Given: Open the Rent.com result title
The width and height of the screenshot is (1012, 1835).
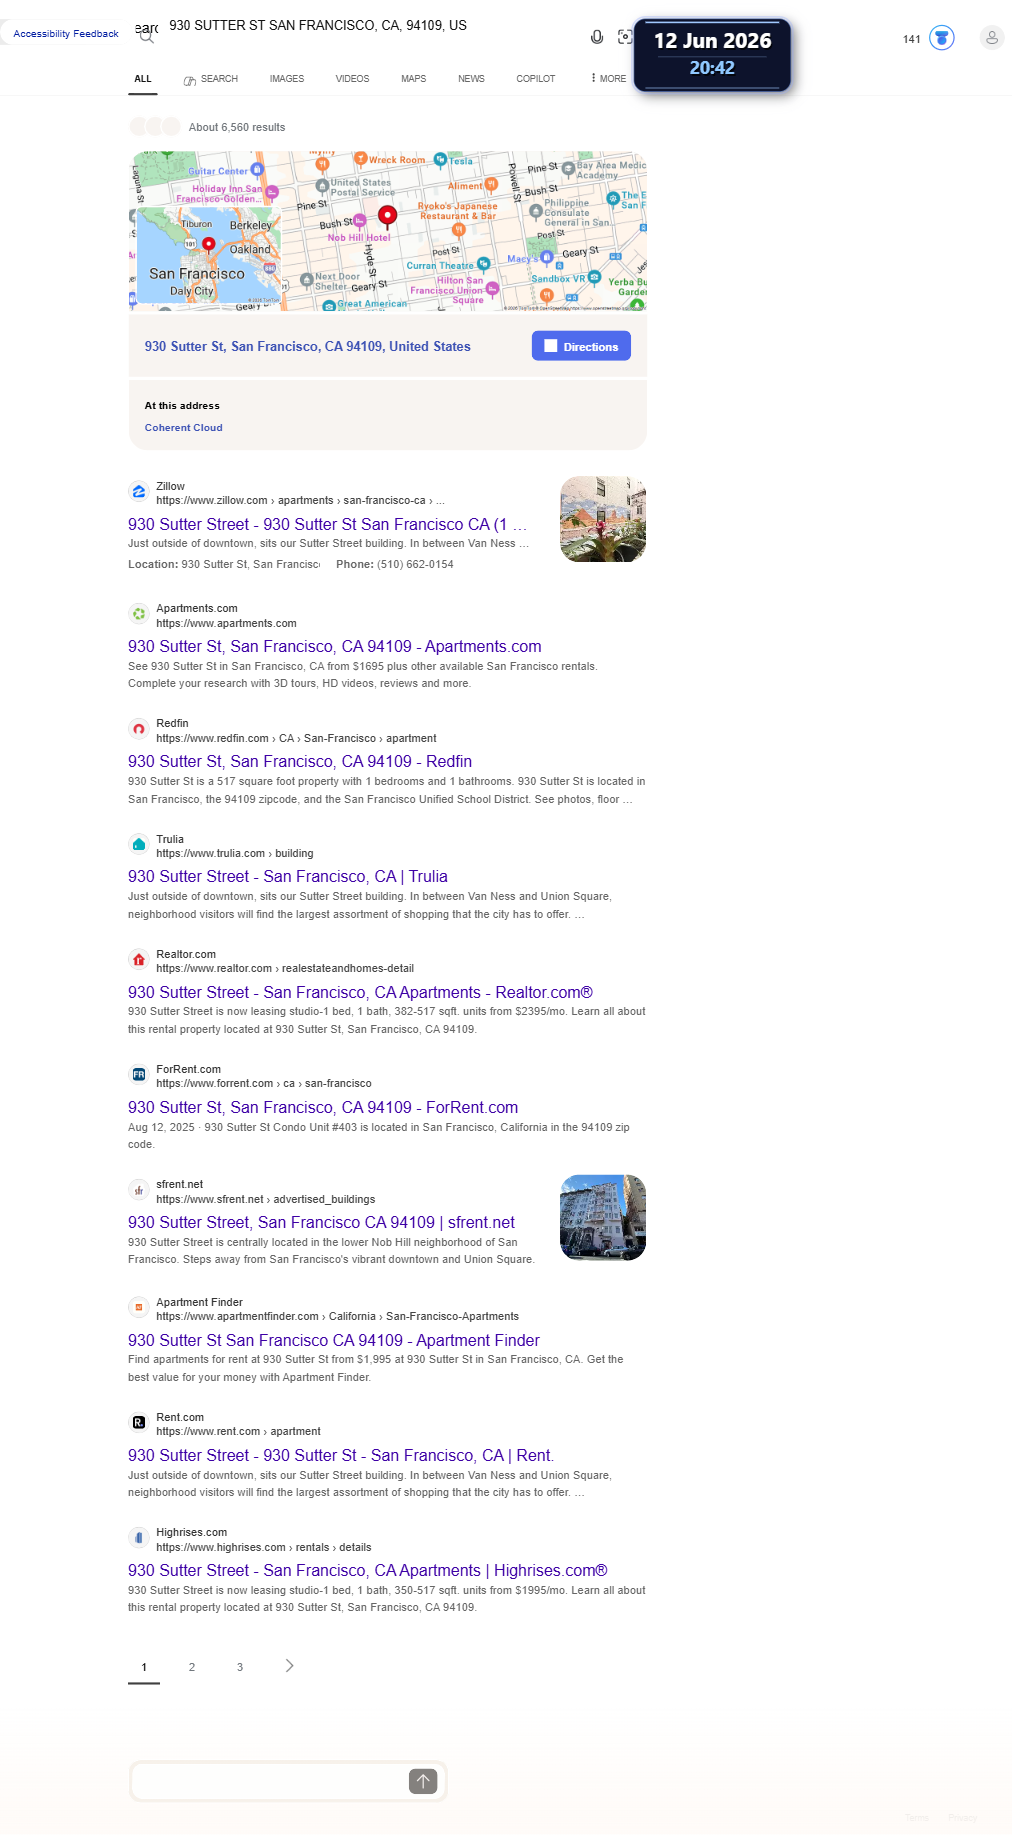Looking at the screenshot, I should click(341, 1456).
